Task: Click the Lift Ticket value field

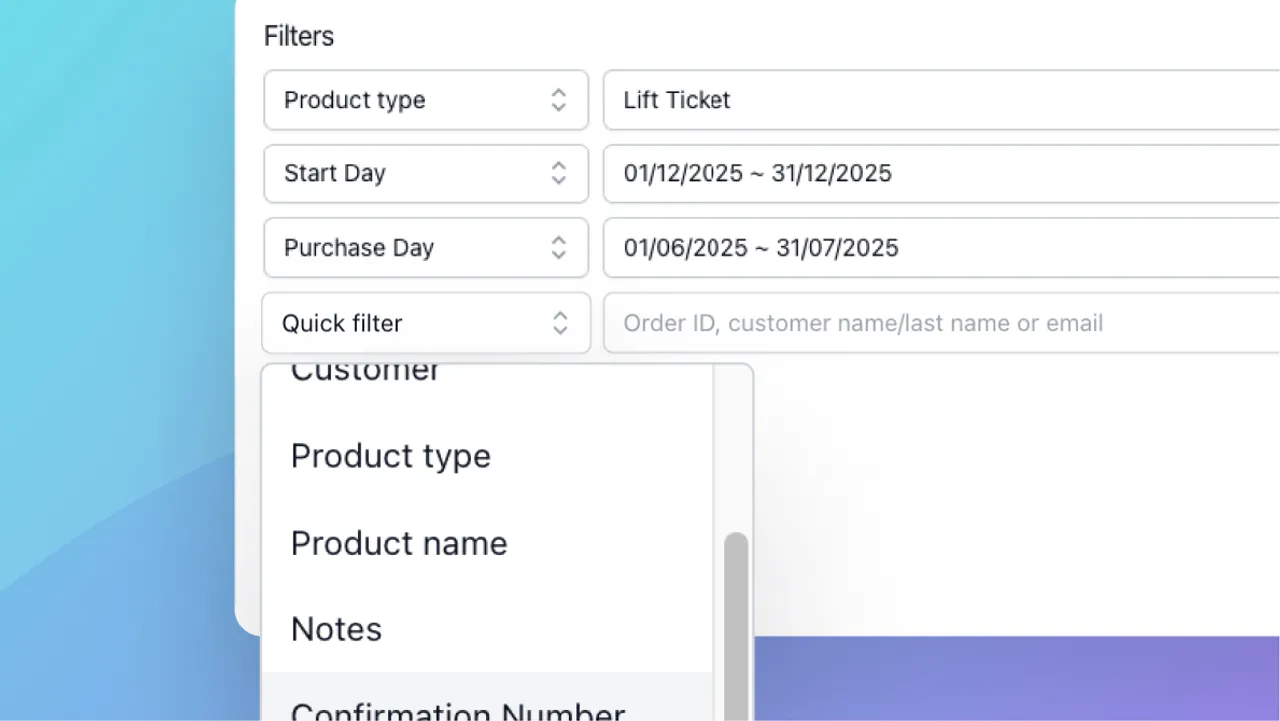Action: [941, 100]
